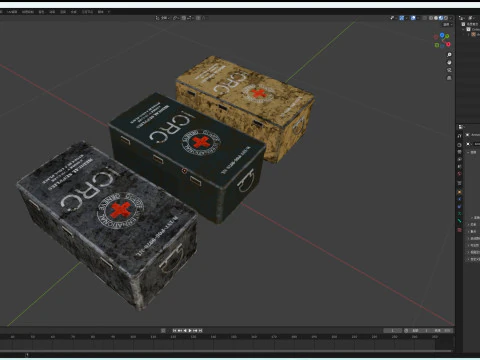Switch perspective/orthographic with the grid button
This screenshot has width=480, height=360.
click(449, 78)
